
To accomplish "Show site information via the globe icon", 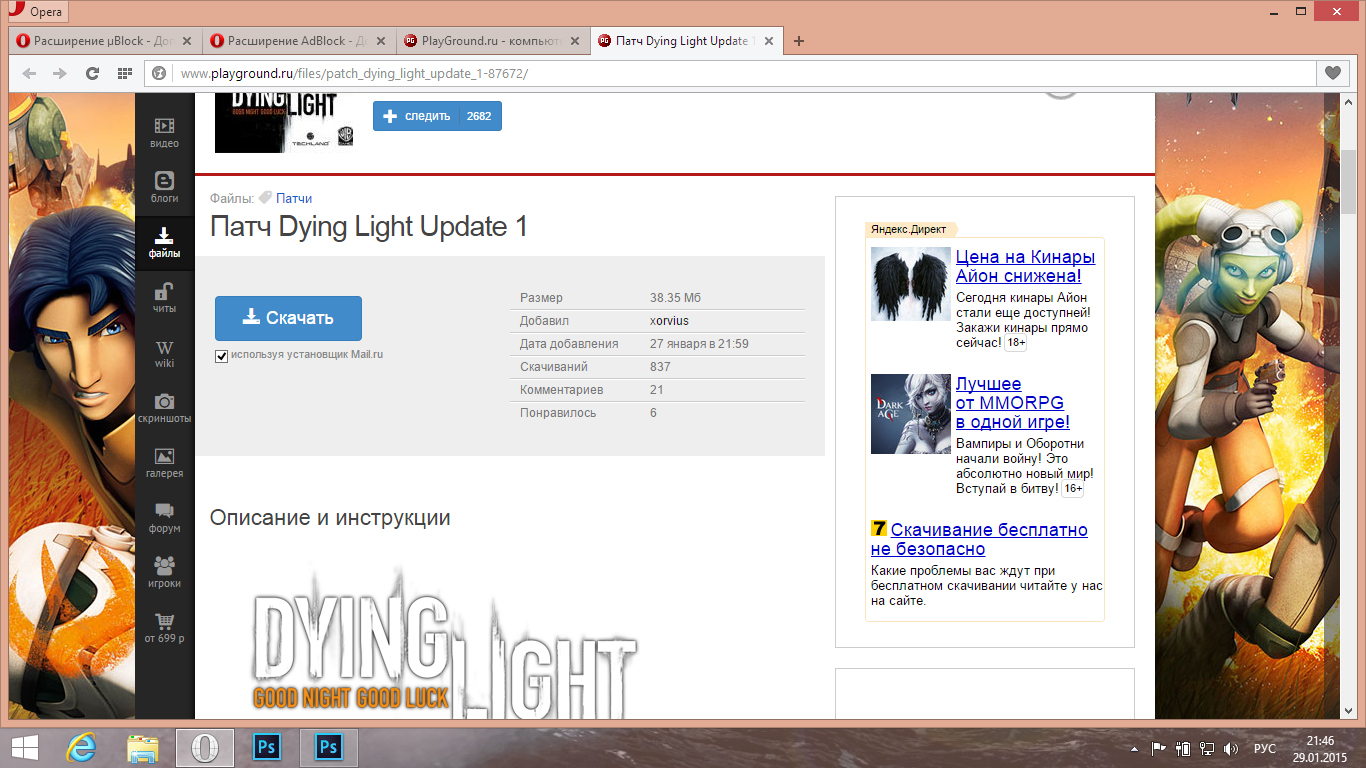I will pyautogui.click(x=159, y=73).
